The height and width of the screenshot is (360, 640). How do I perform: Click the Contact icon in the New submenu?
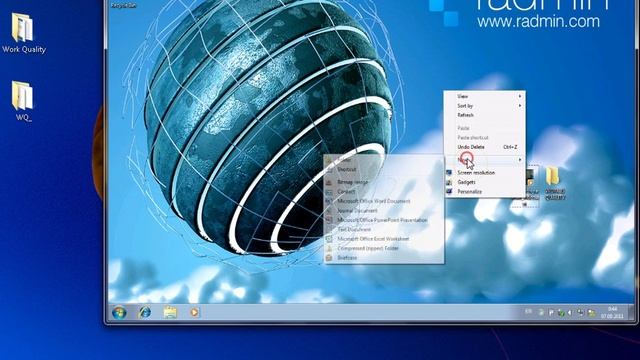(329, 191)
